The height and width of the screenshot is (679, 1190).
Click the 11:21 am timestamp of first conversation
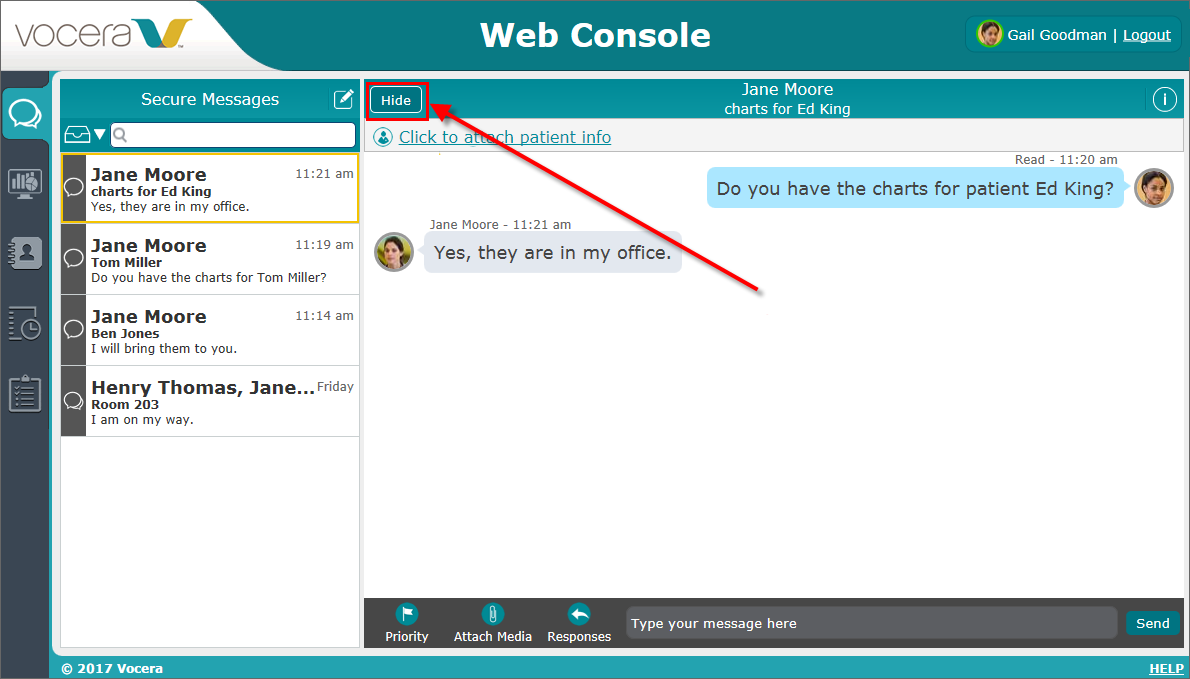pos(324,174)
